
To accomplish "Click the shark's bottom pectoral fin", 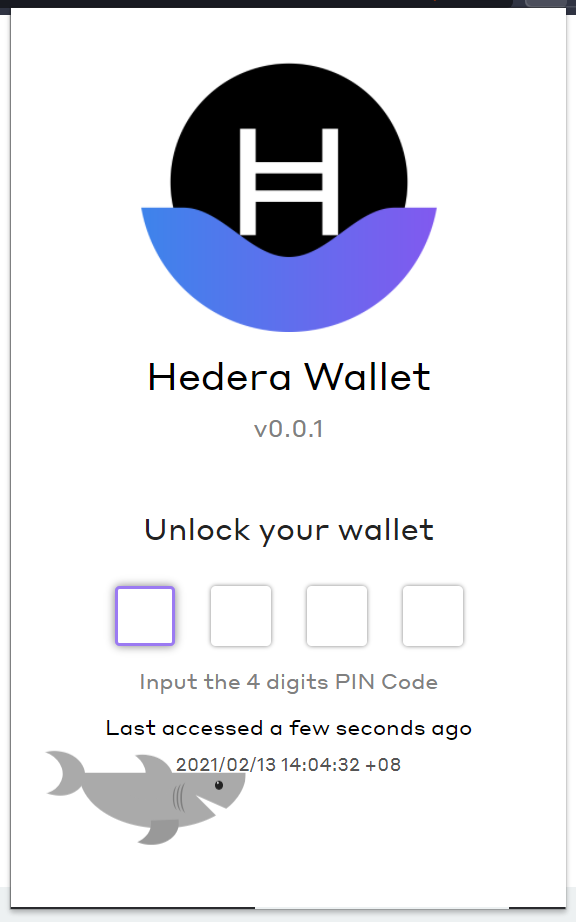I will (160, 832).
